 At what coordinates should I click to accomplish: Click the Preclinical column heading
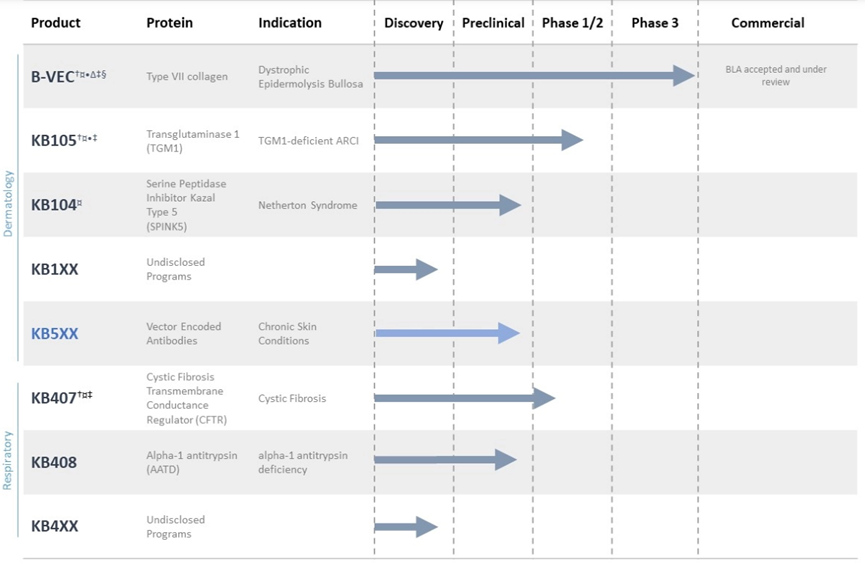pyautogui.click(x=493, y=23)
